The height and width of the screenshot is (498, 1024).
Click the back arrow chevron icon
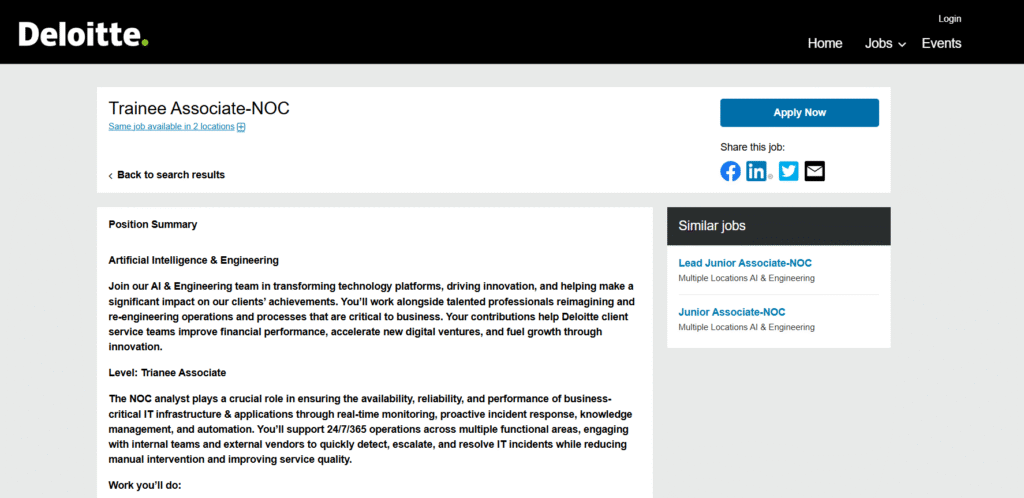(111, 176)
